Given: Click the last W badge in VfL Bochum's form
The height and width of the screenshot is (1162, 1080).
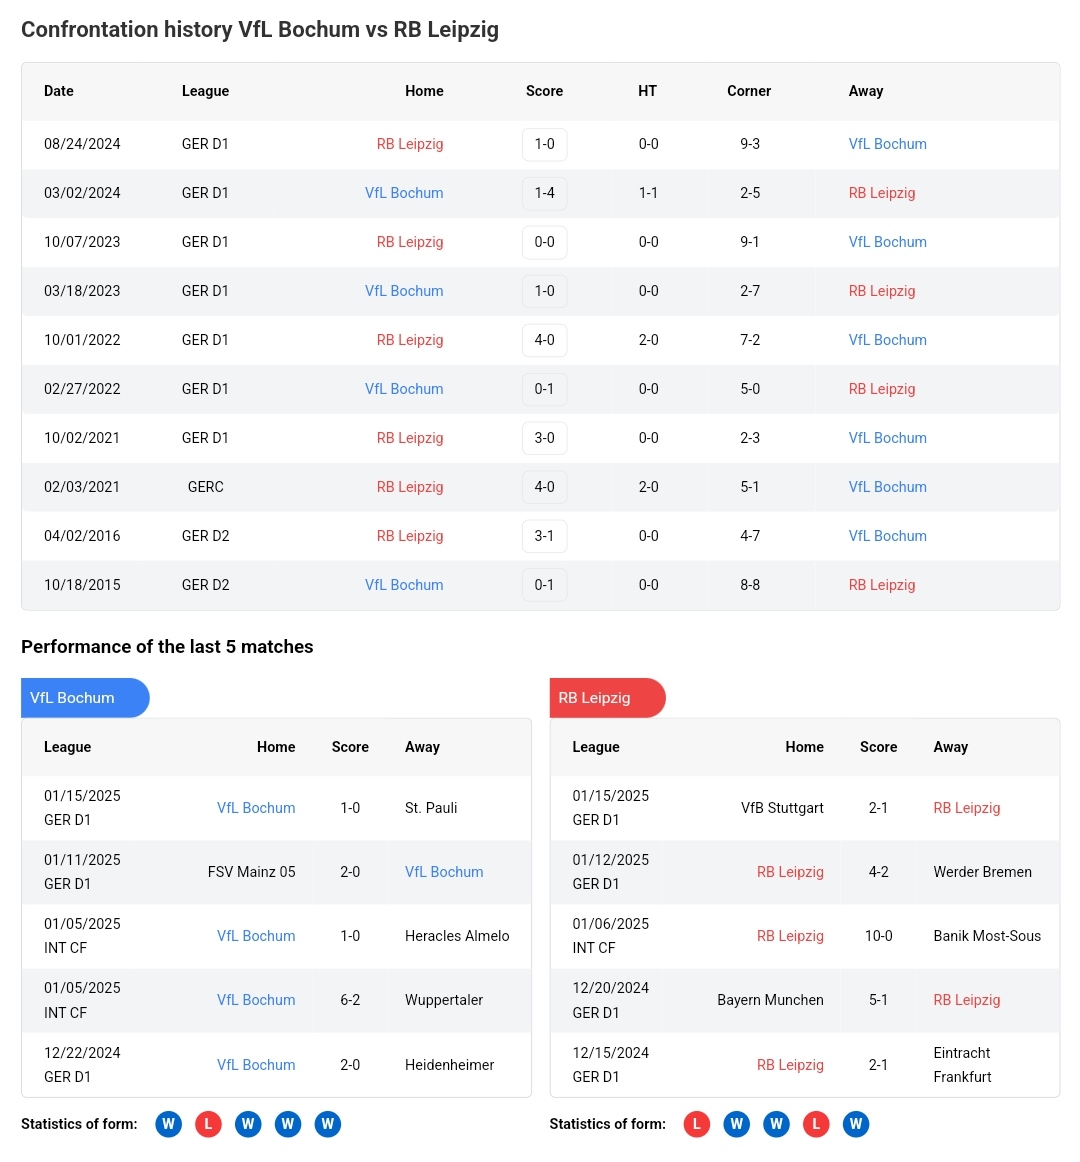Looking at the screenshot, I should pos(327,1124).
